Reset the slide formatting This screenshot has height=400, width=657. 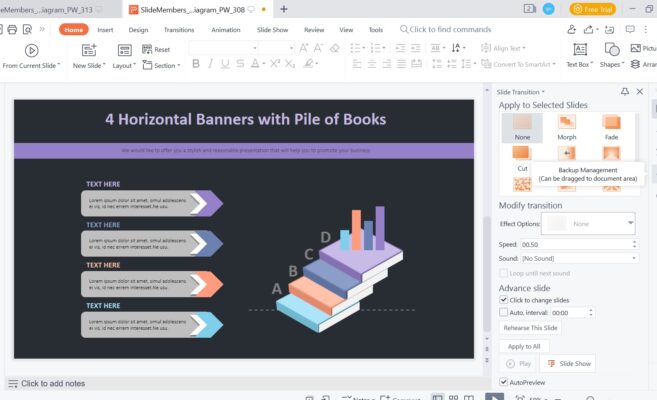click(x=156, y=49)
